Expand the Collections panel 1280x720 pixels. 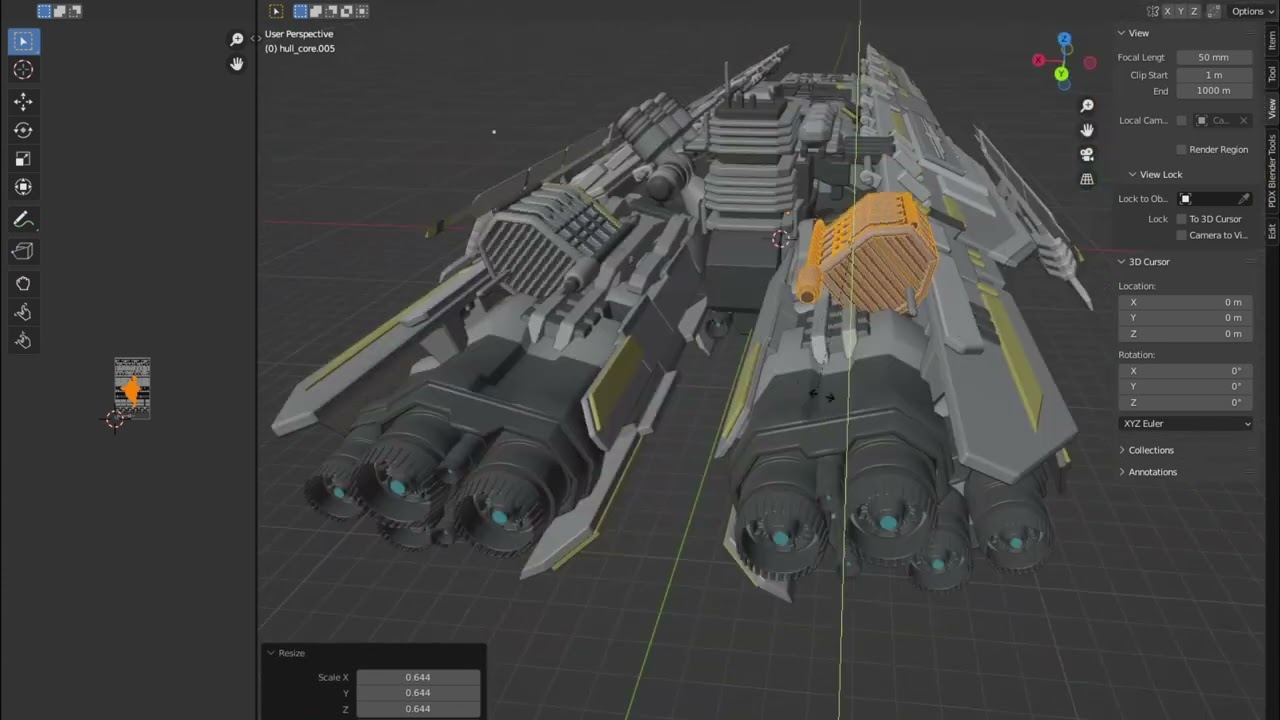(1122, 450)
